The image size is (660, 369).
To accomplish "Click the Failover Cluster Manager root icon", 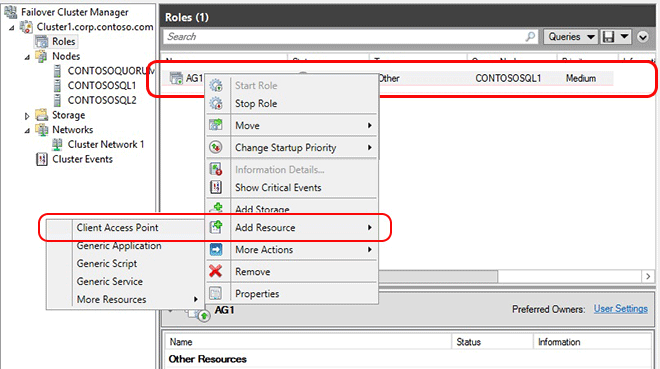I will coord(11,12).
